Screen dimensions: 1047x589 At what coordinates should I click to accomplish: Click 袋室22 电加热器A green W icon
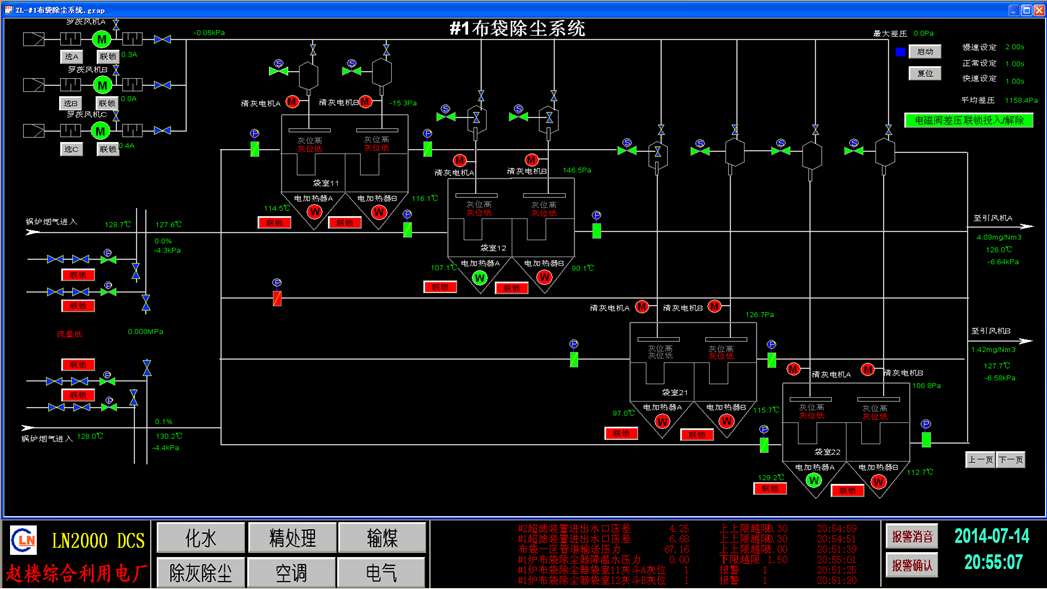[813, 481]
